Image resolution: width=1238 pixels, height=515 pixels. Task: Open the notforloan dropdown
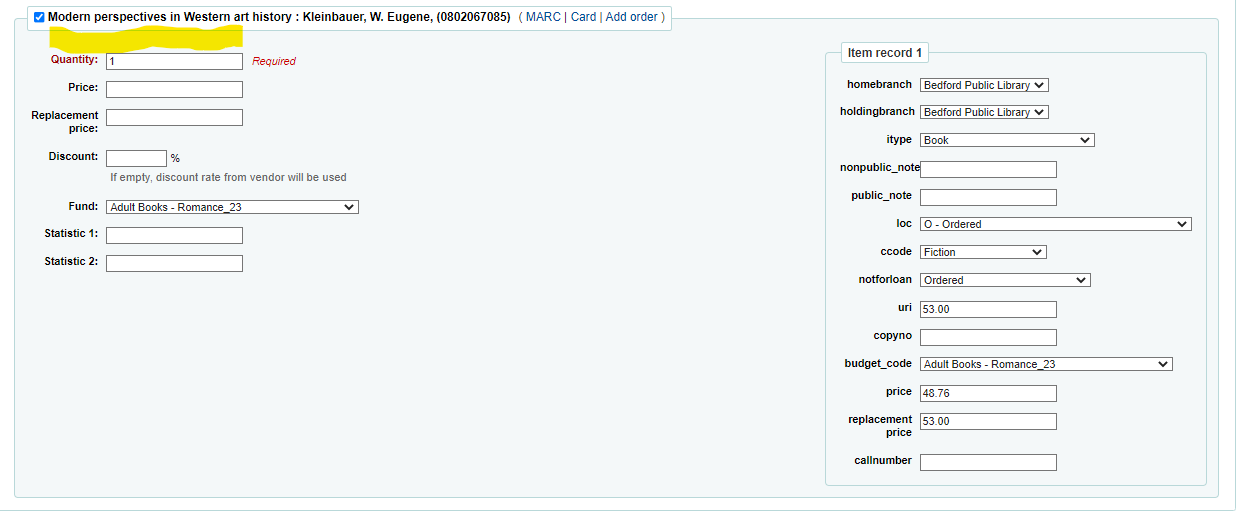(x=1005, y=280)
